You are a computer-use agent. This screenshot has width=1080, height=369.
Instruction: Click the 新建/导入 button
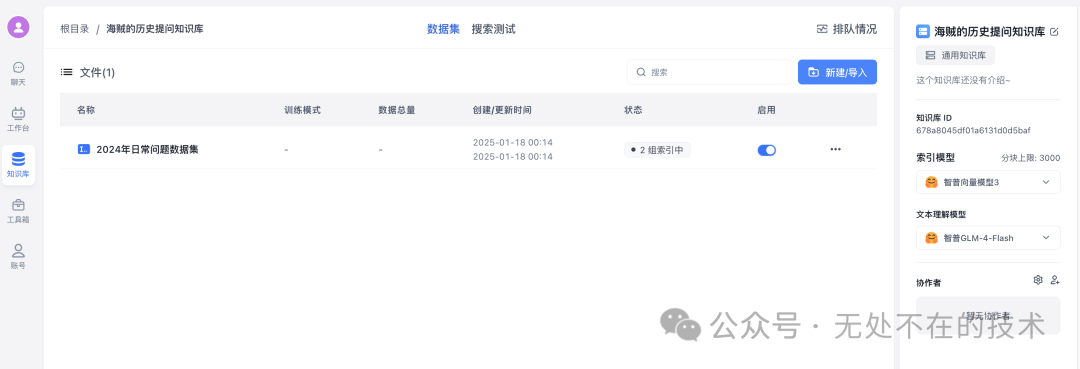(x=837, y=72)
